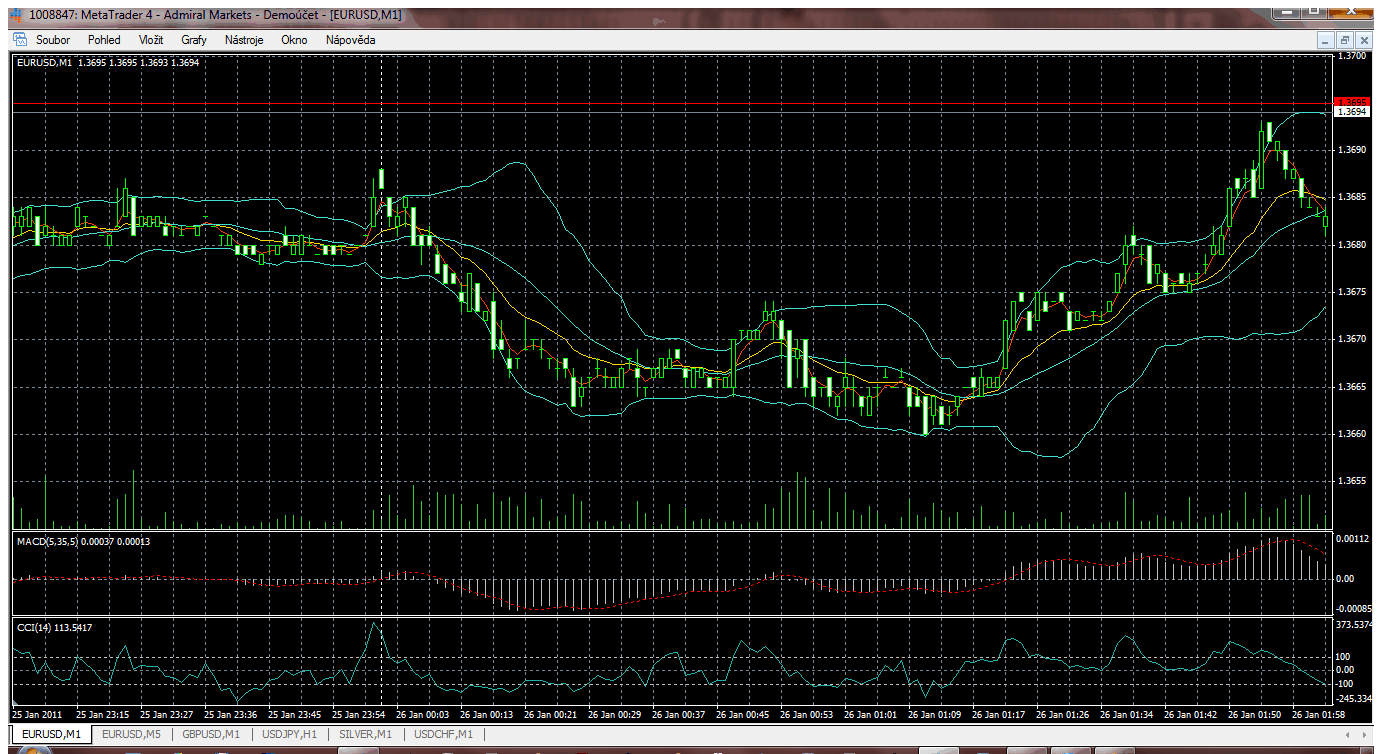Viewport: 1382px width, 754px height.
Task: Click the chart document icon beside Soubor
Action: (19, 40)
